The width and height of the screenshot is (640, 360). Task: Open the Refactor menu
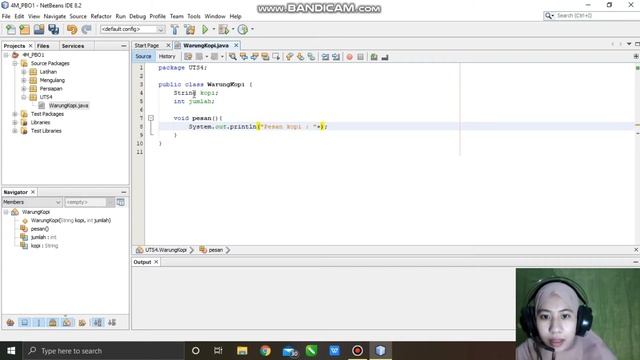101,16
